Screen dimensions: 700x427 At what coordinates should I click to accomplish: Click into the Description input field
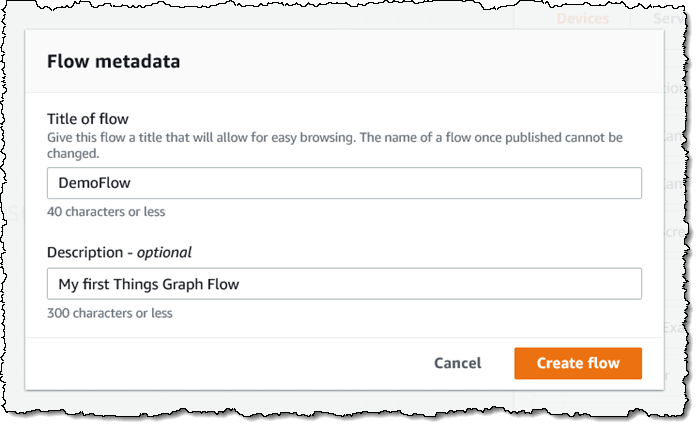click(344, 284)
